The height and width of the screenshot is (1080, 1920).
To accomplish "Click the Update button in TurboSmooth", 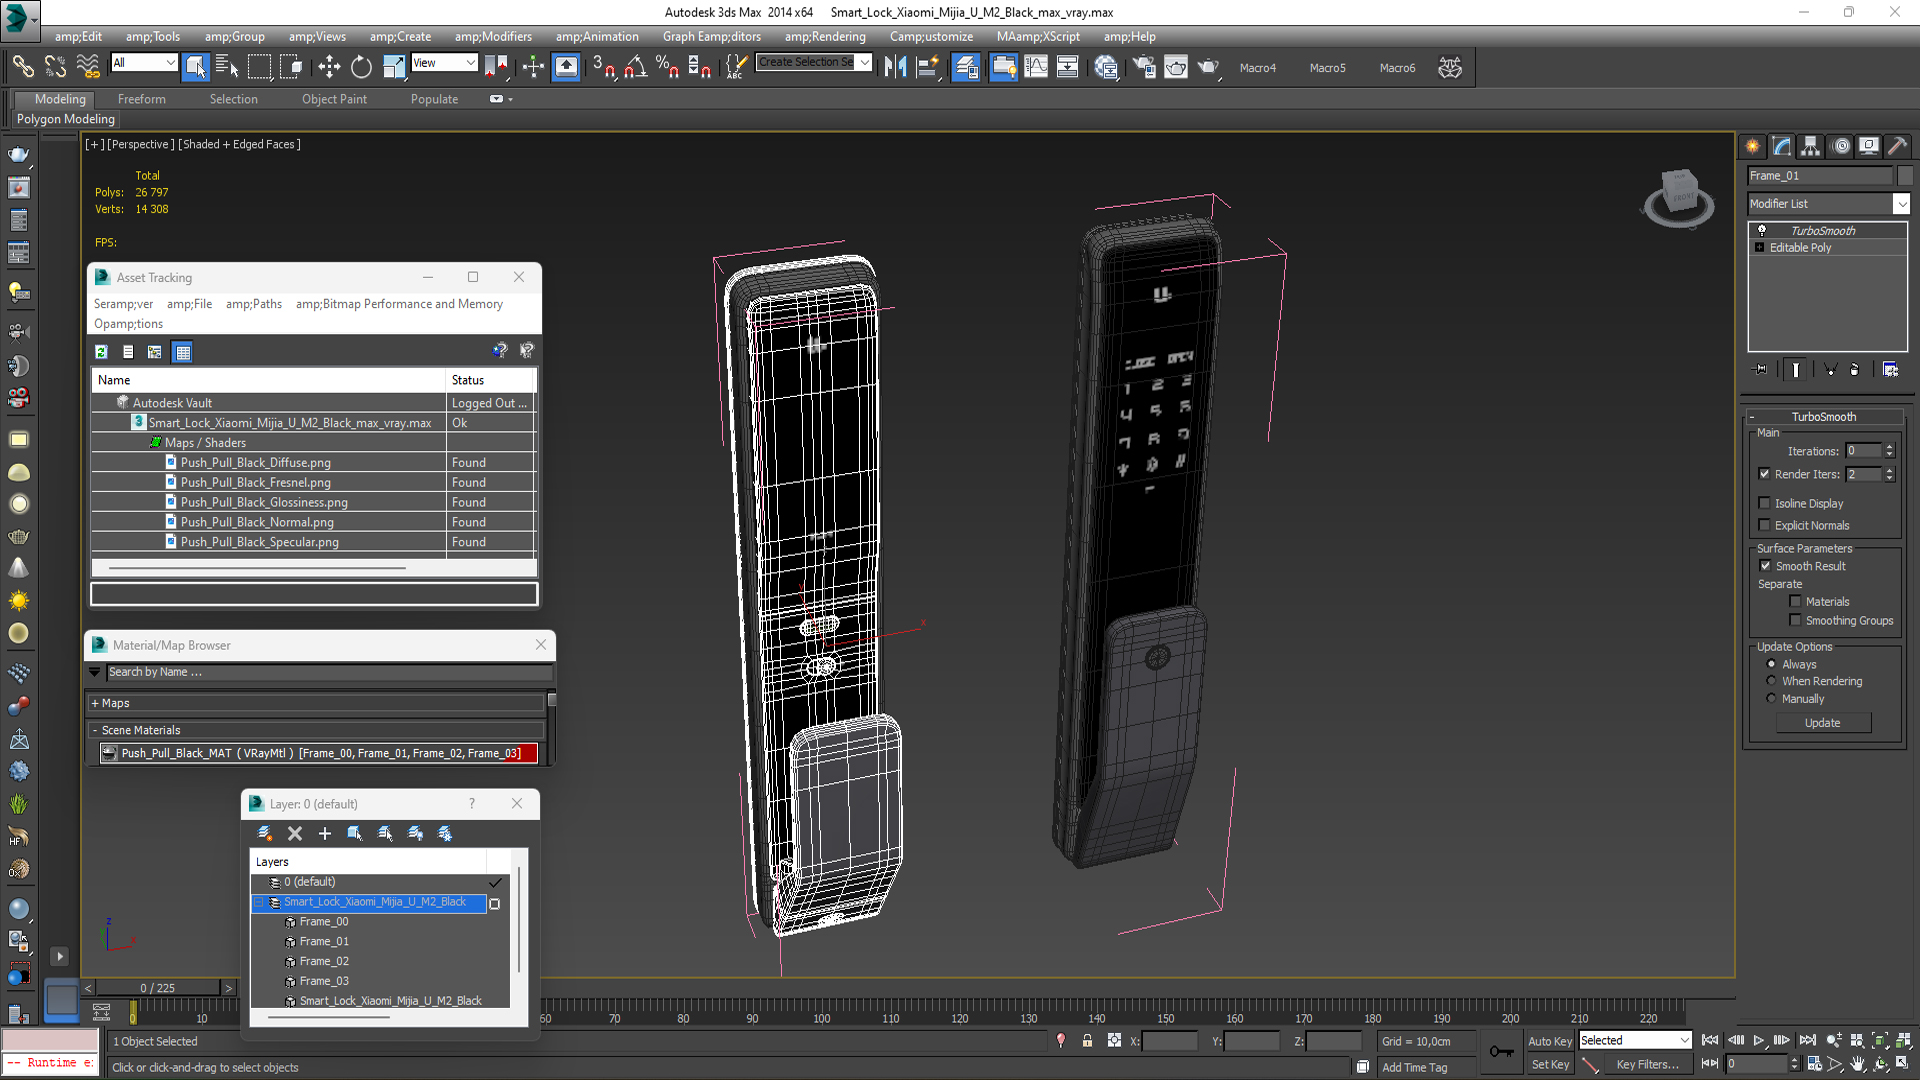I will pyautogui.click(x=1822, y=723).
